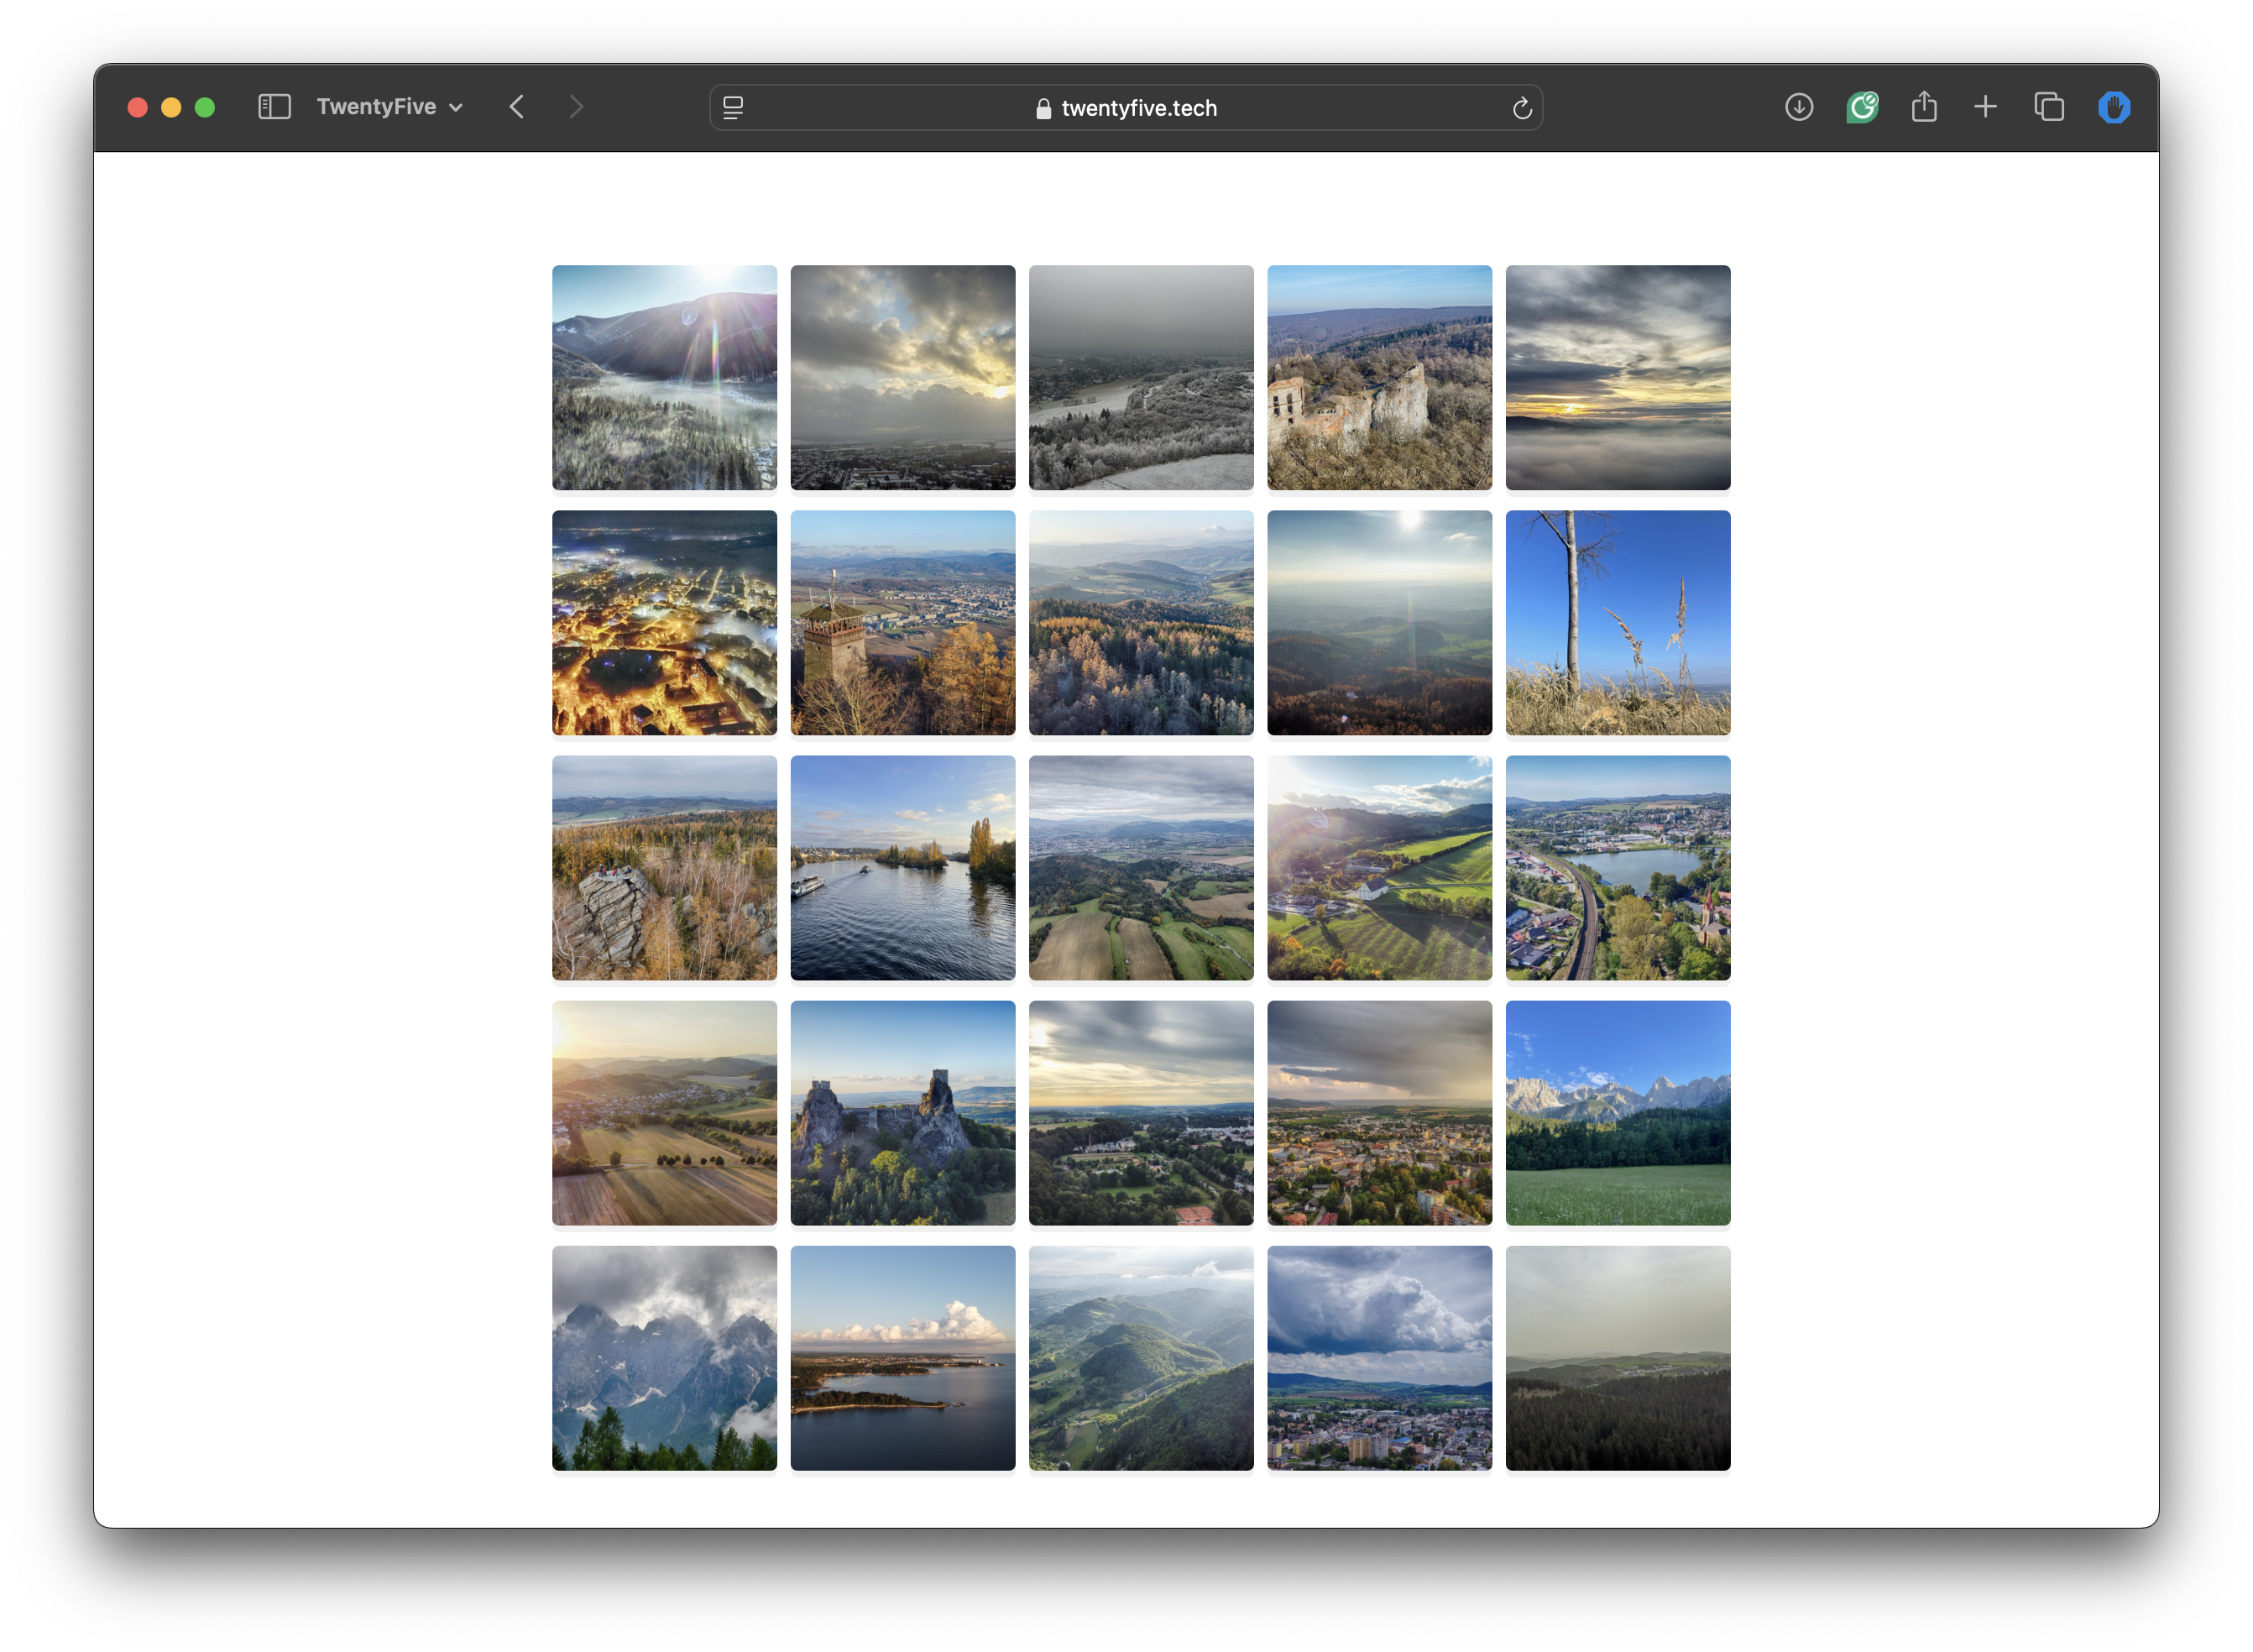Go back to the previous page
Screen dimensions: 2253x1652
click(x=517, y=107)
